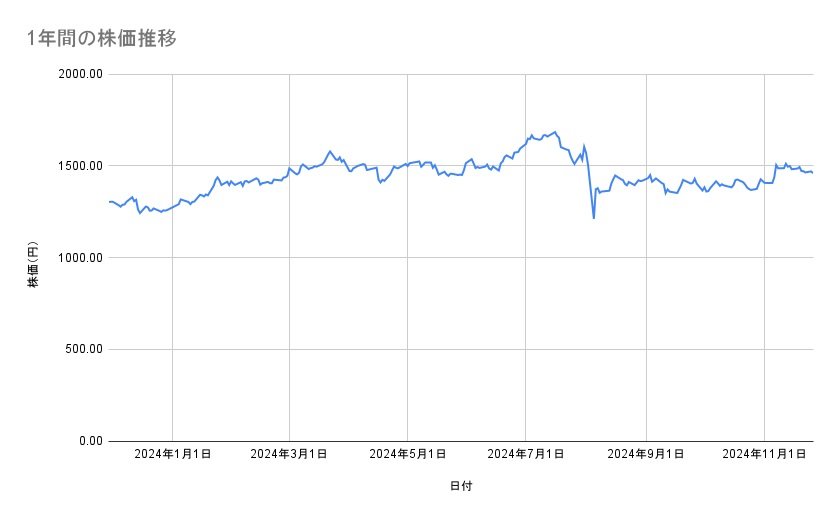839x519 pixels.
Task: Select the 2024年11月1日 date label
Action: coord(764,454)
